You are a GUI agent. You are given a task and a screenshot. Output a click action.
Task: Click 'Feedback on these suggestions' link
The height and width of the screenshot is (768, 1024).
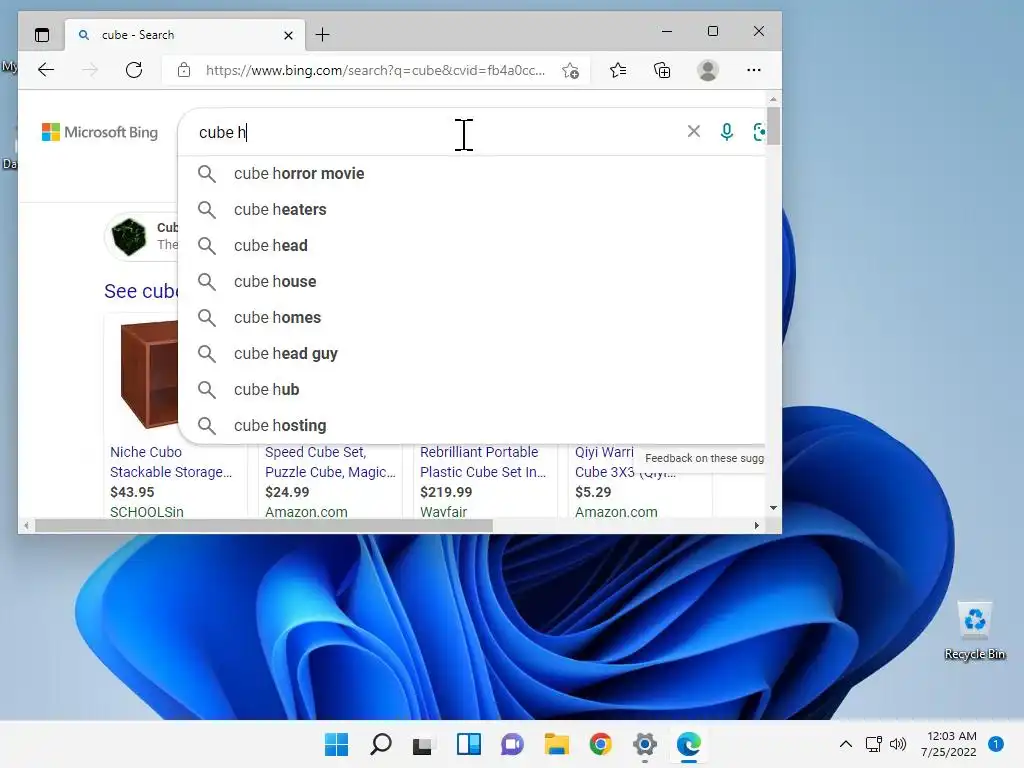[x=704, y=458]
